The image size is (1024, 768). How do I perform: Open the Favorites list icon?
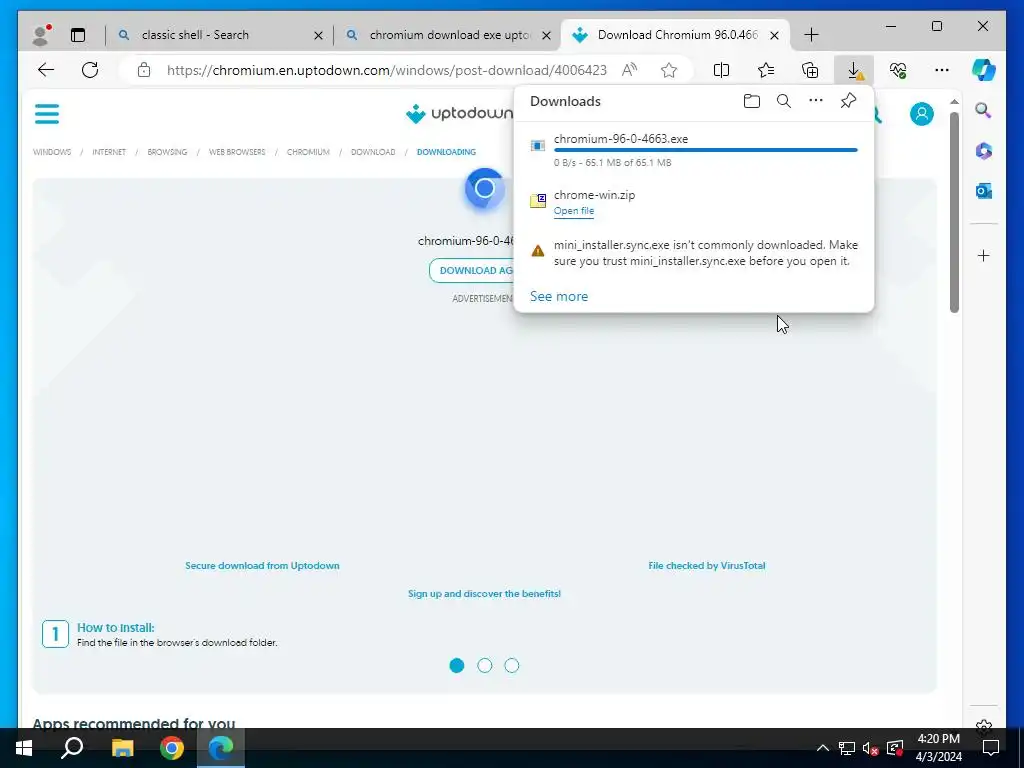[x=766, y=70]
